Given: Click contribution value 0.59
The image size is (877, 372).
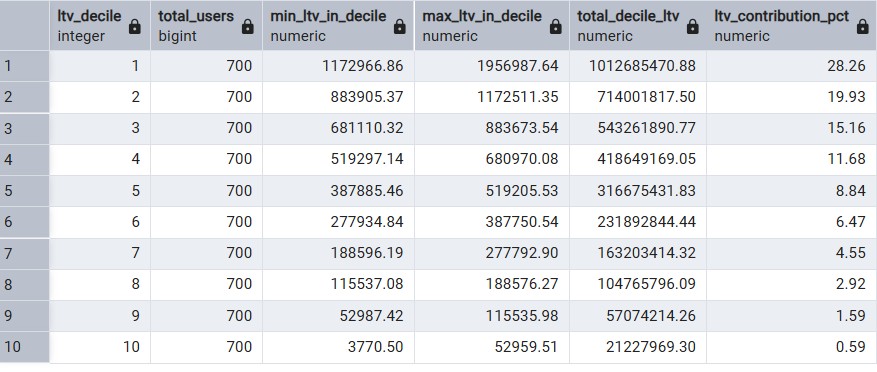Looking at the screenshot, I should (851, 347).
